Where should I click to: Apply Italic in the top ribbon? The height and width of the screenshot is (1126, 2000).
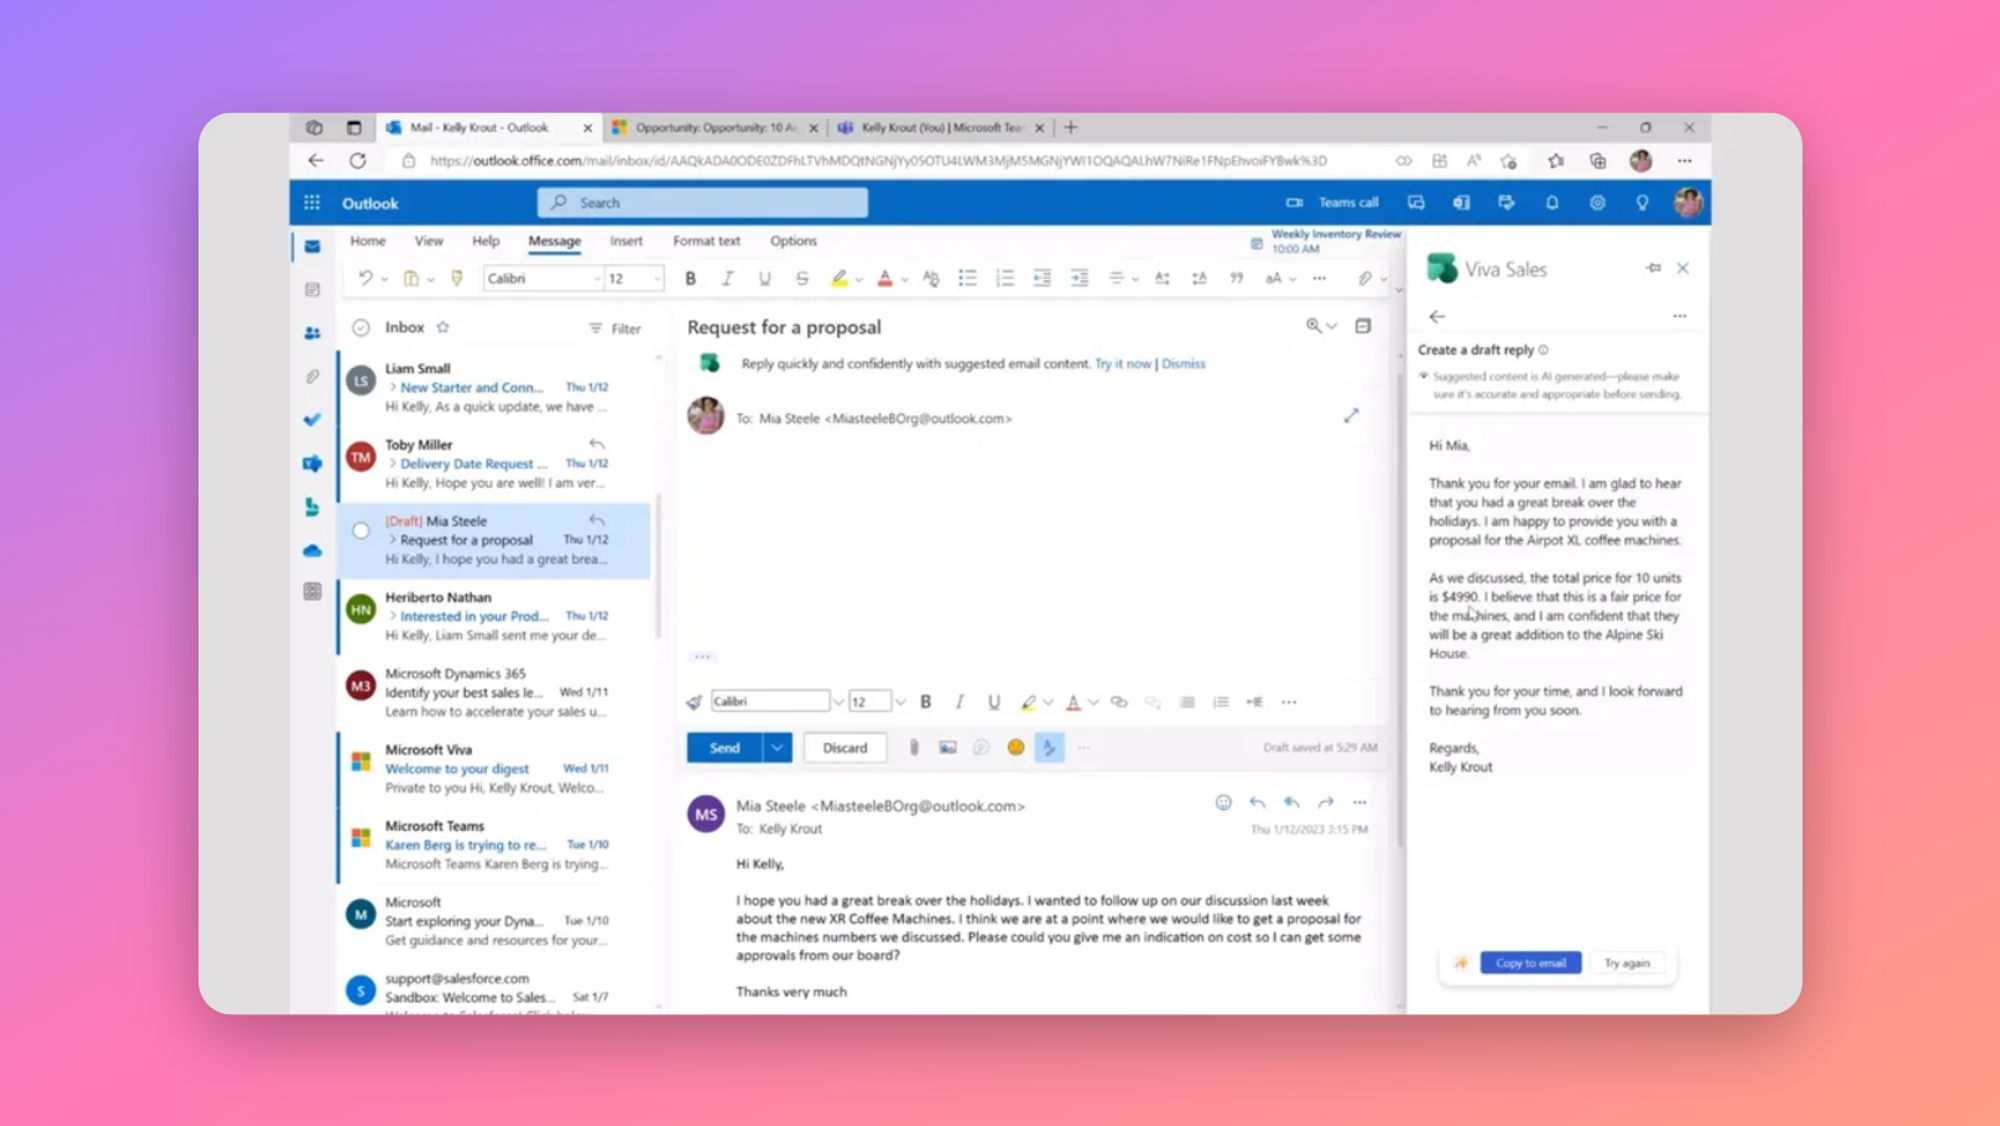click(x=727, y=279)
